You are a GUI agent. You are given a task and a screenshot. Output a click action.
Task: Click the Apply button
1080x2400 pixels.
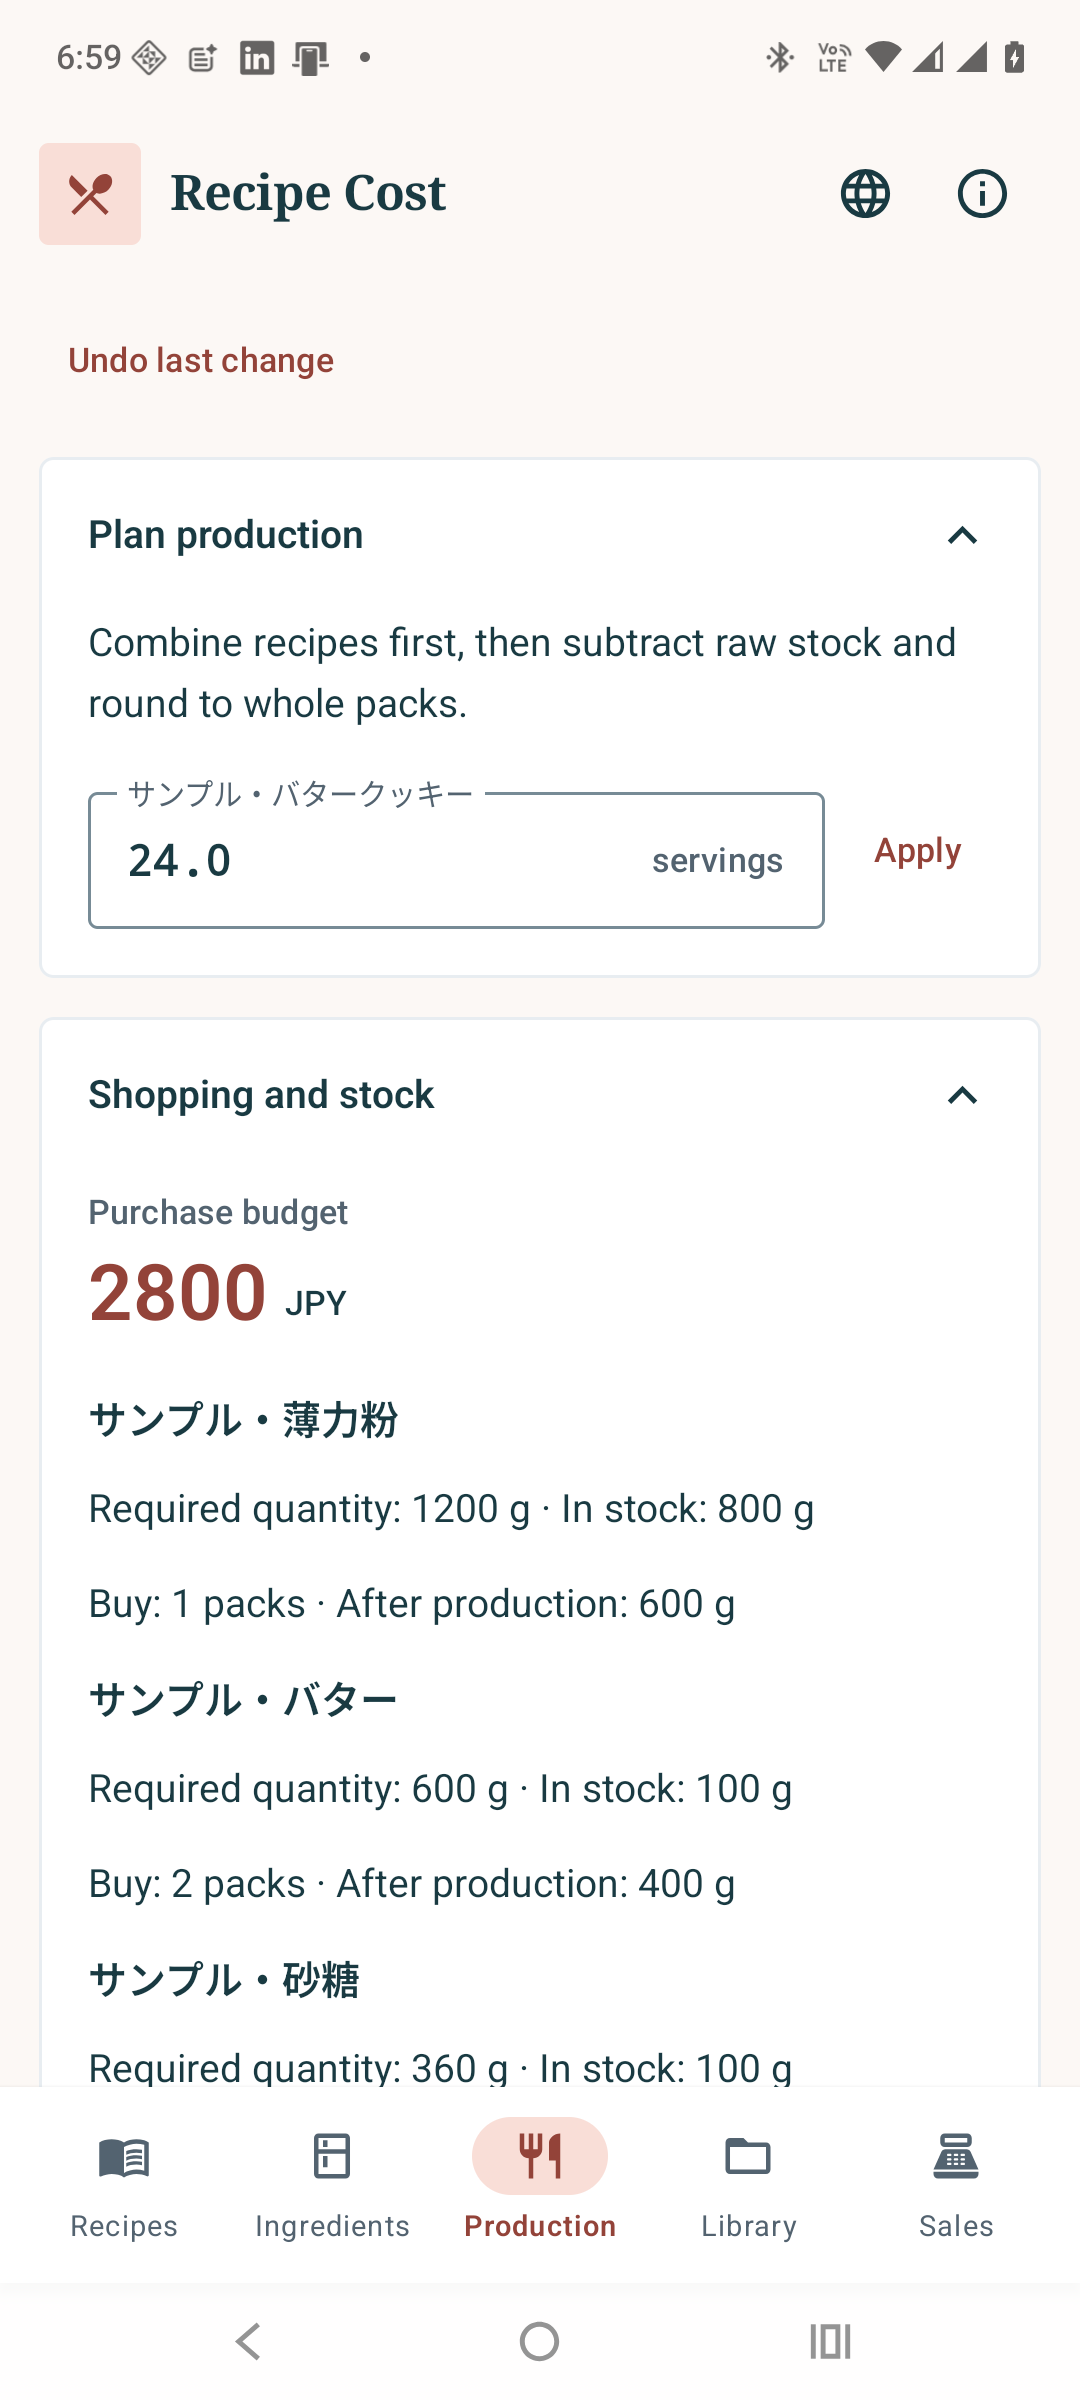(x=918, y=851)
